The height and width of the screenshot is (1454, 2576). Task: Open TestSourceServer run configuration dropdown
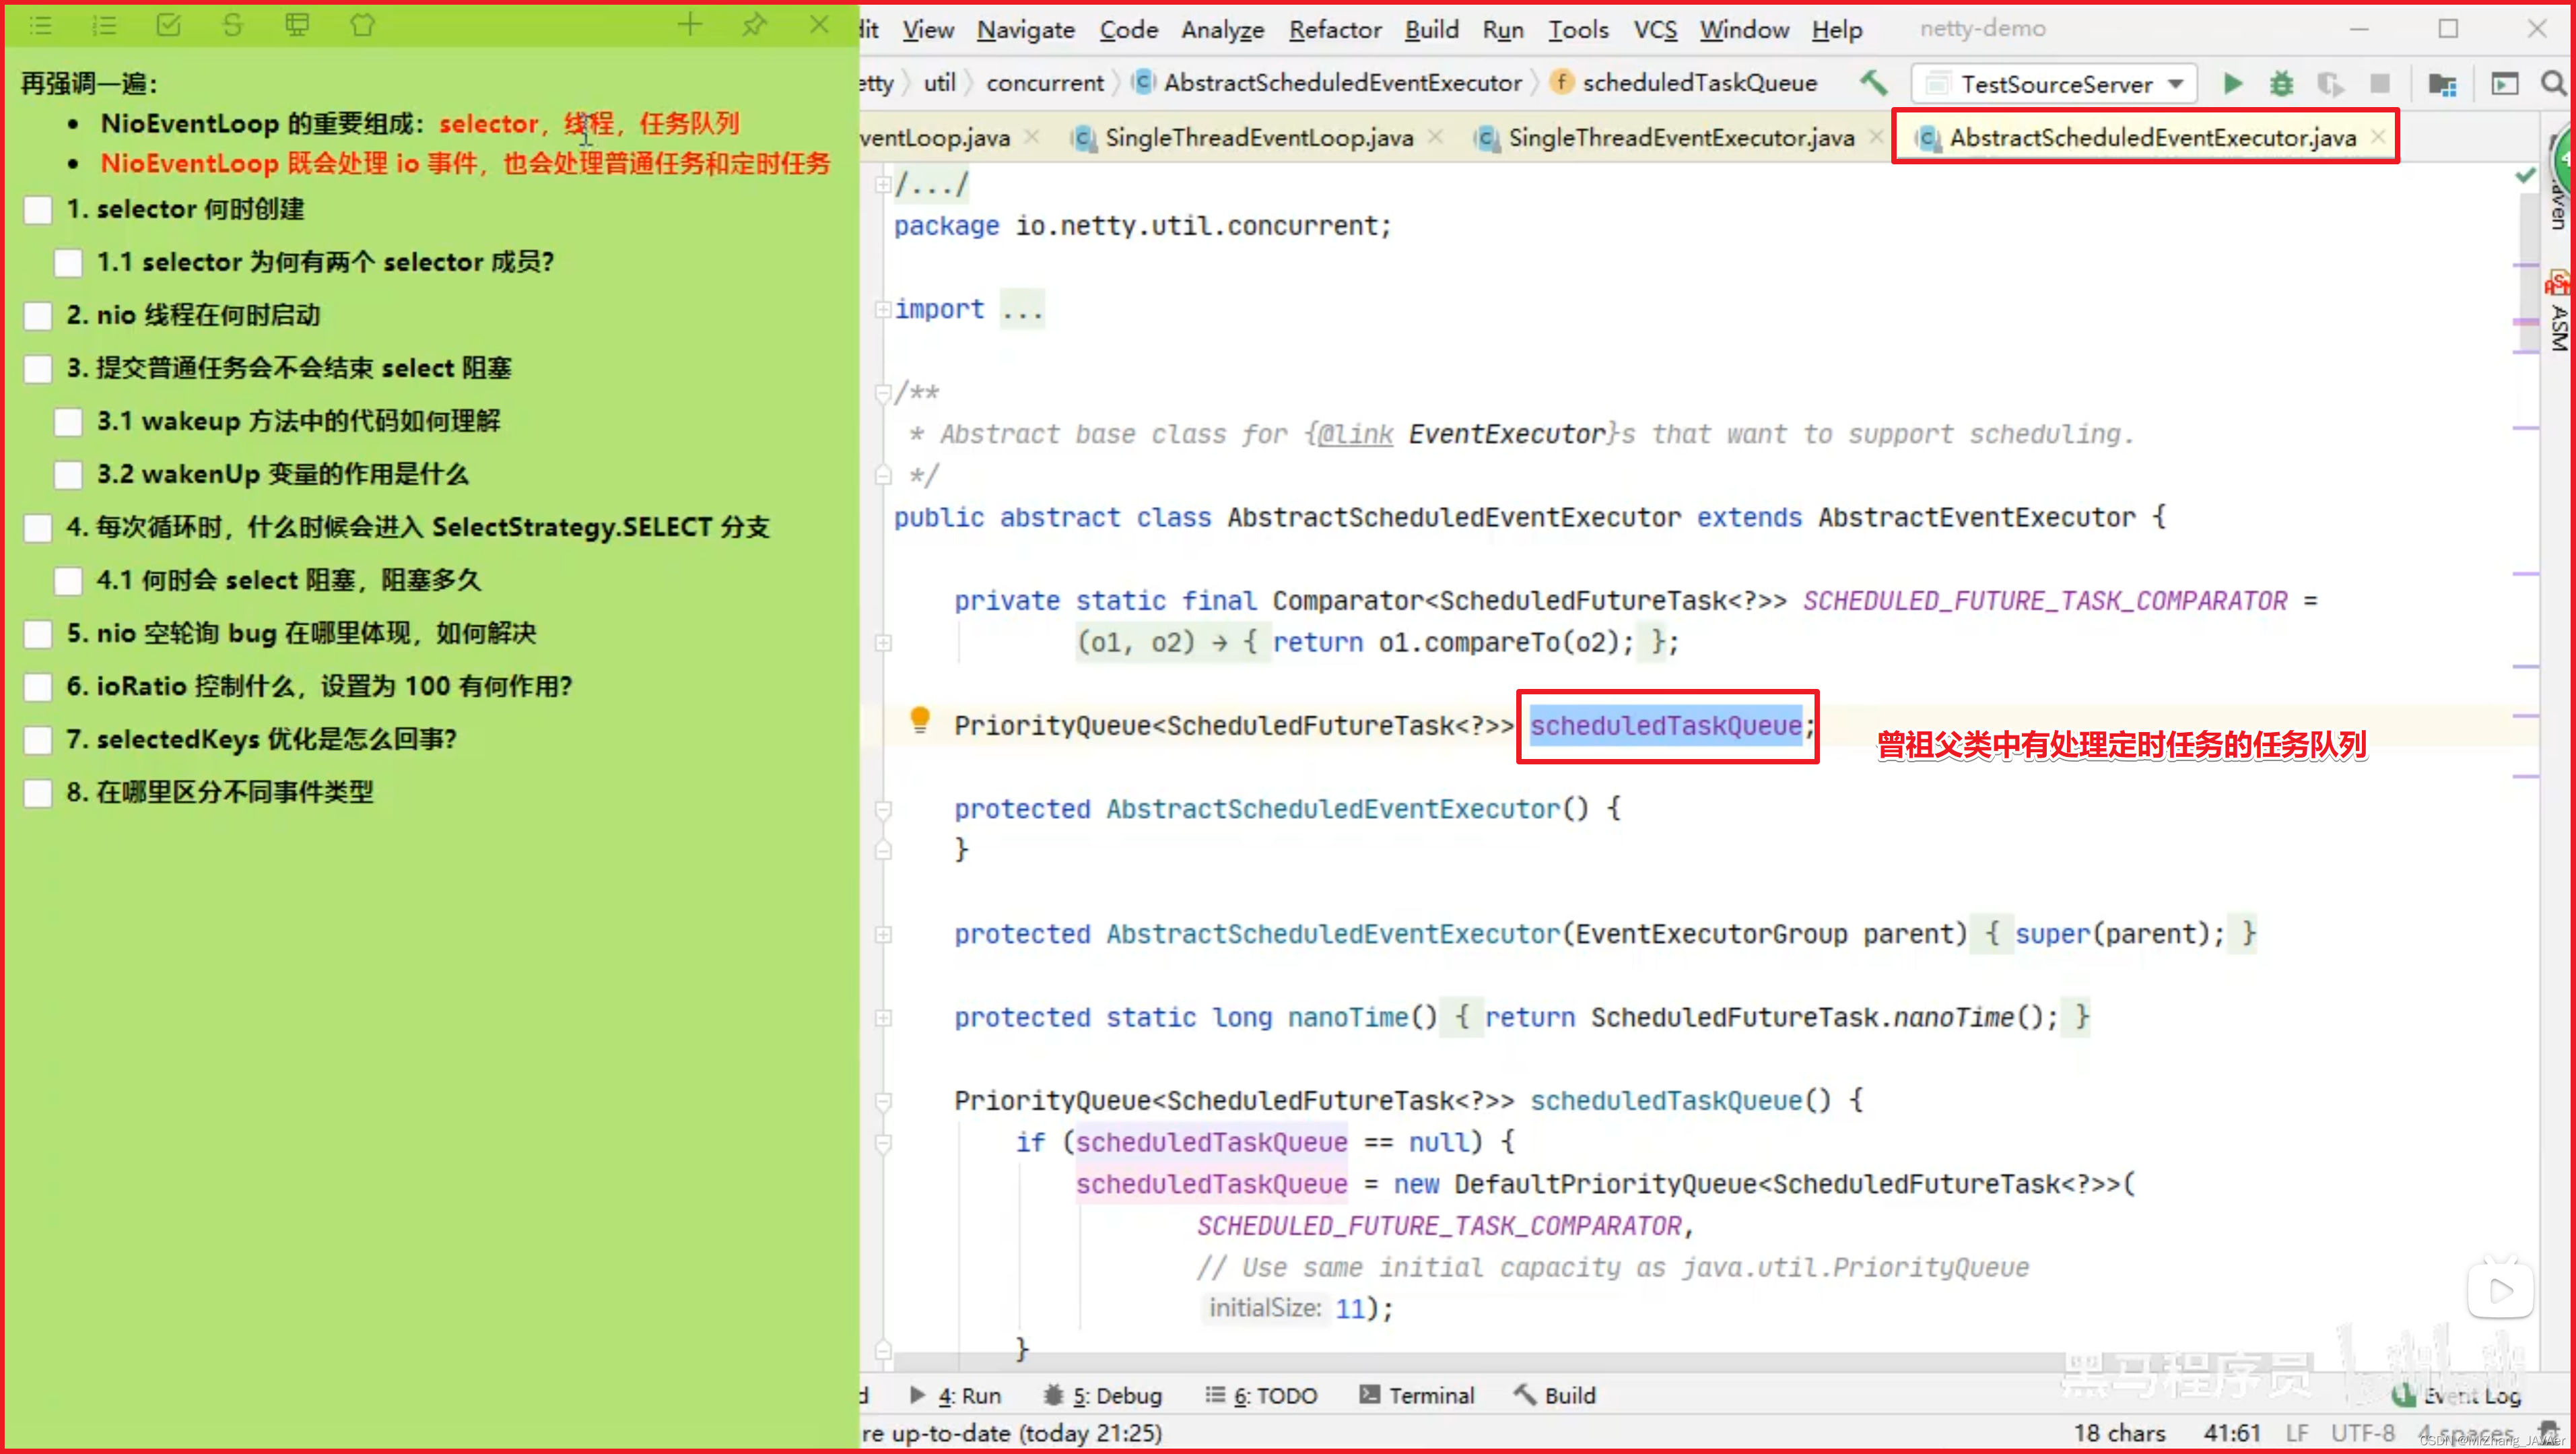tap(2054, 84)
